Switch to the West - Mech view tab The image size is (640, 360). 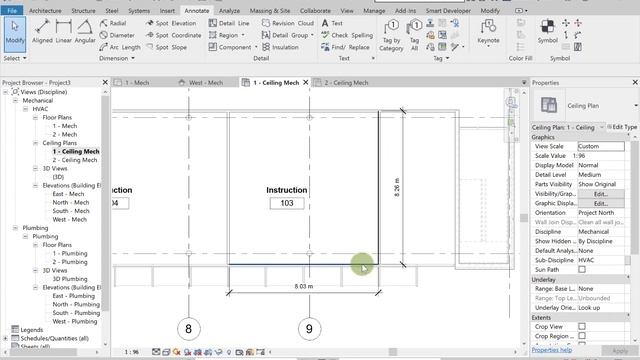tap(206, 82)
